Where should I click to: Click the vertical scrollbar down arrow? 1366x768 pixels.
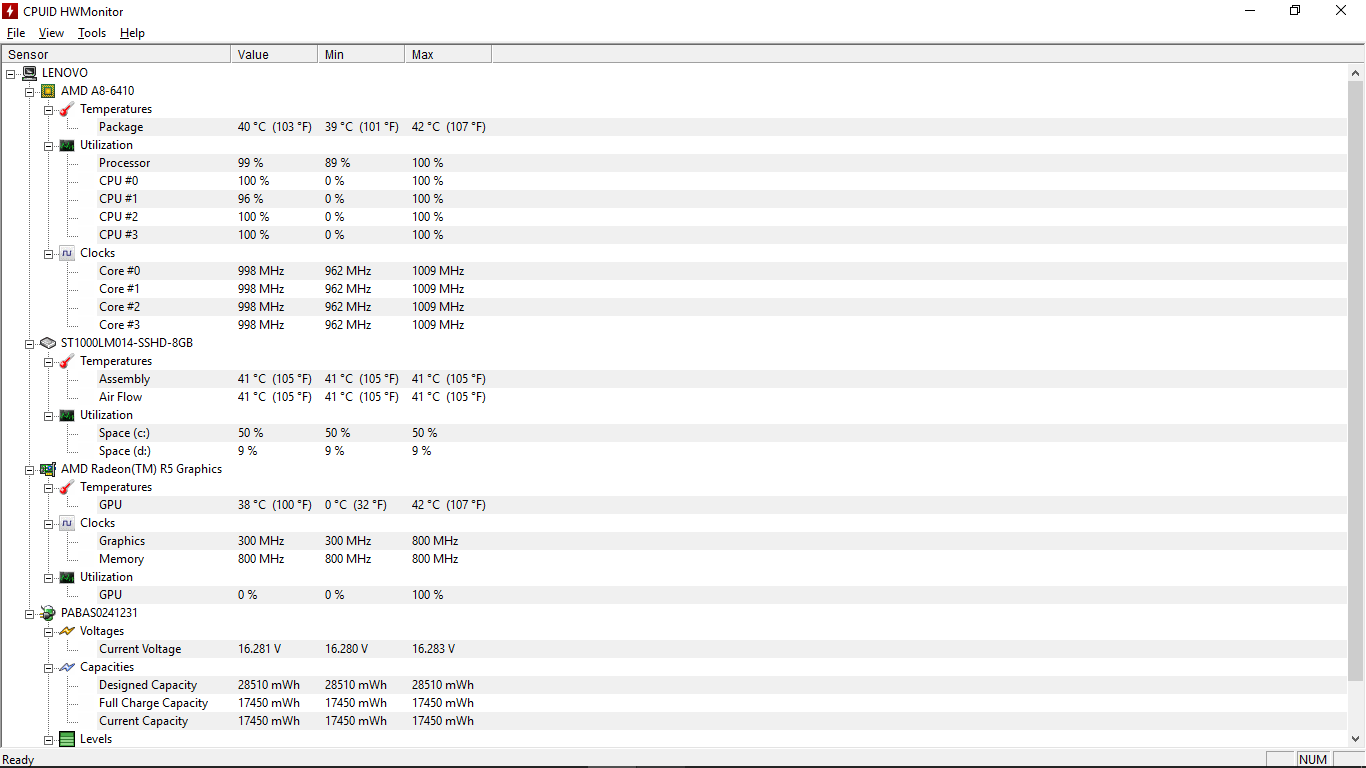click(1356, 739)
